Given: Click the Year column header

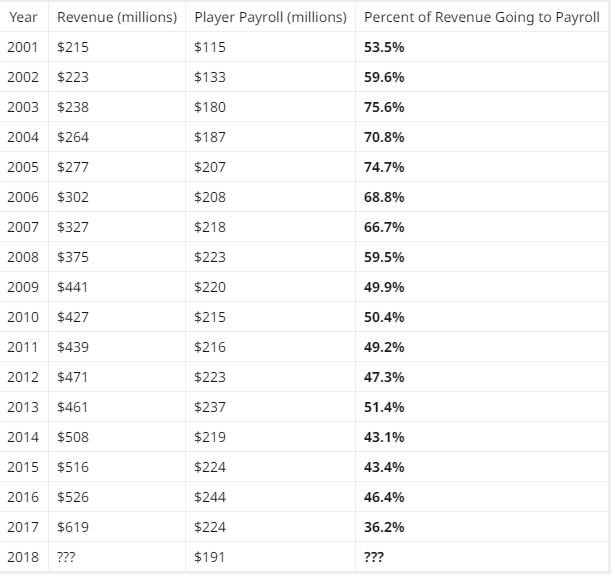Looking at the screenshot, I should [x=23, y=18].
